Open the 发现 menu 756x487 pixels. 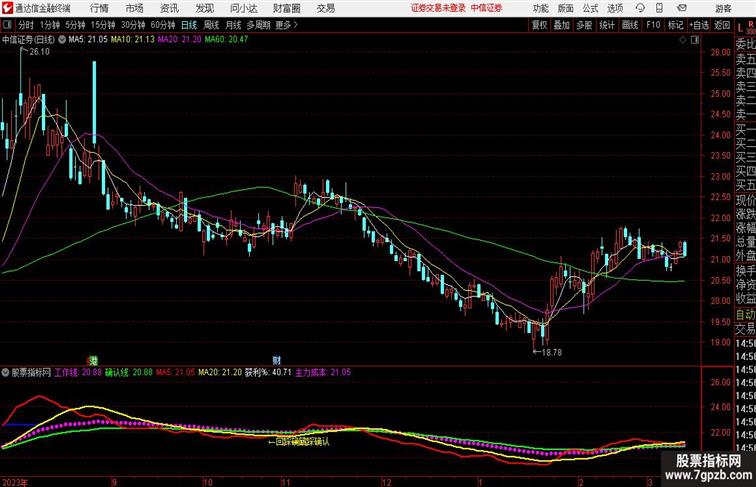tap(204, 8)
